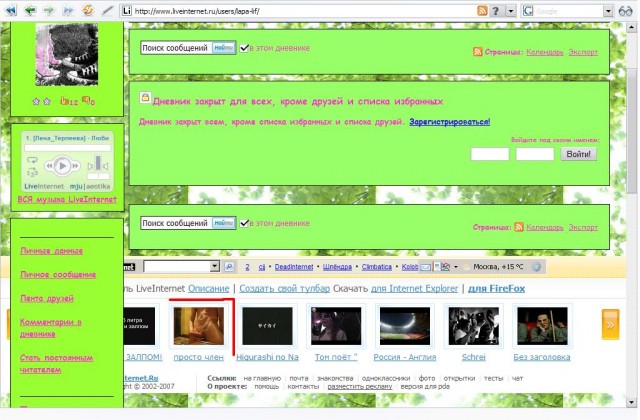This screenshot has height=420, width=640.
Task: Click the thumbs-down icon under avatar
Action: point(86,100)
